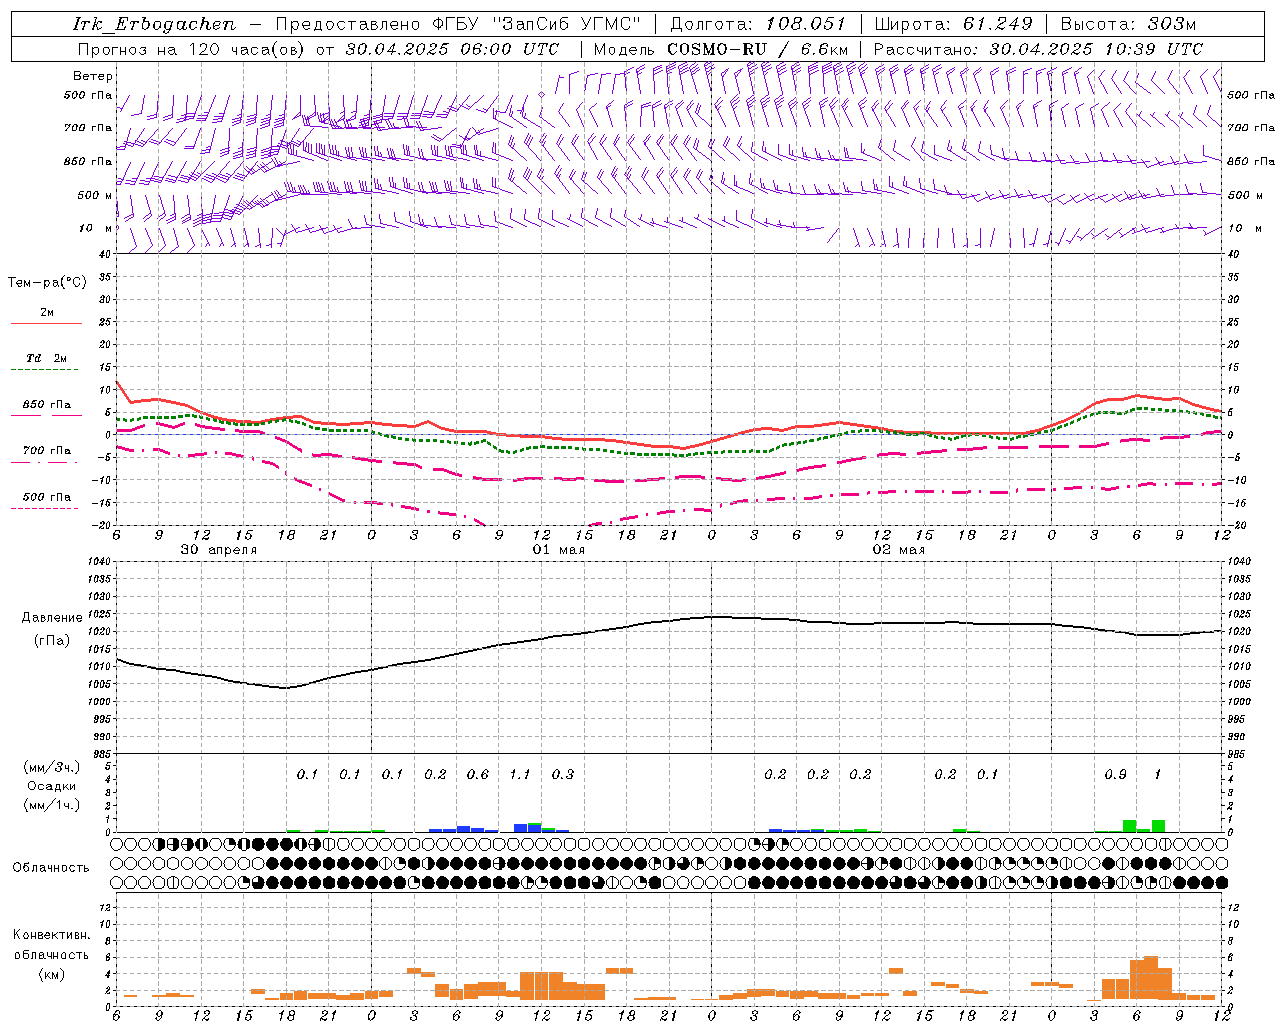Click the 'Давление' pressure panel label
The image size is (1280, 1024).
pos(52,618)
